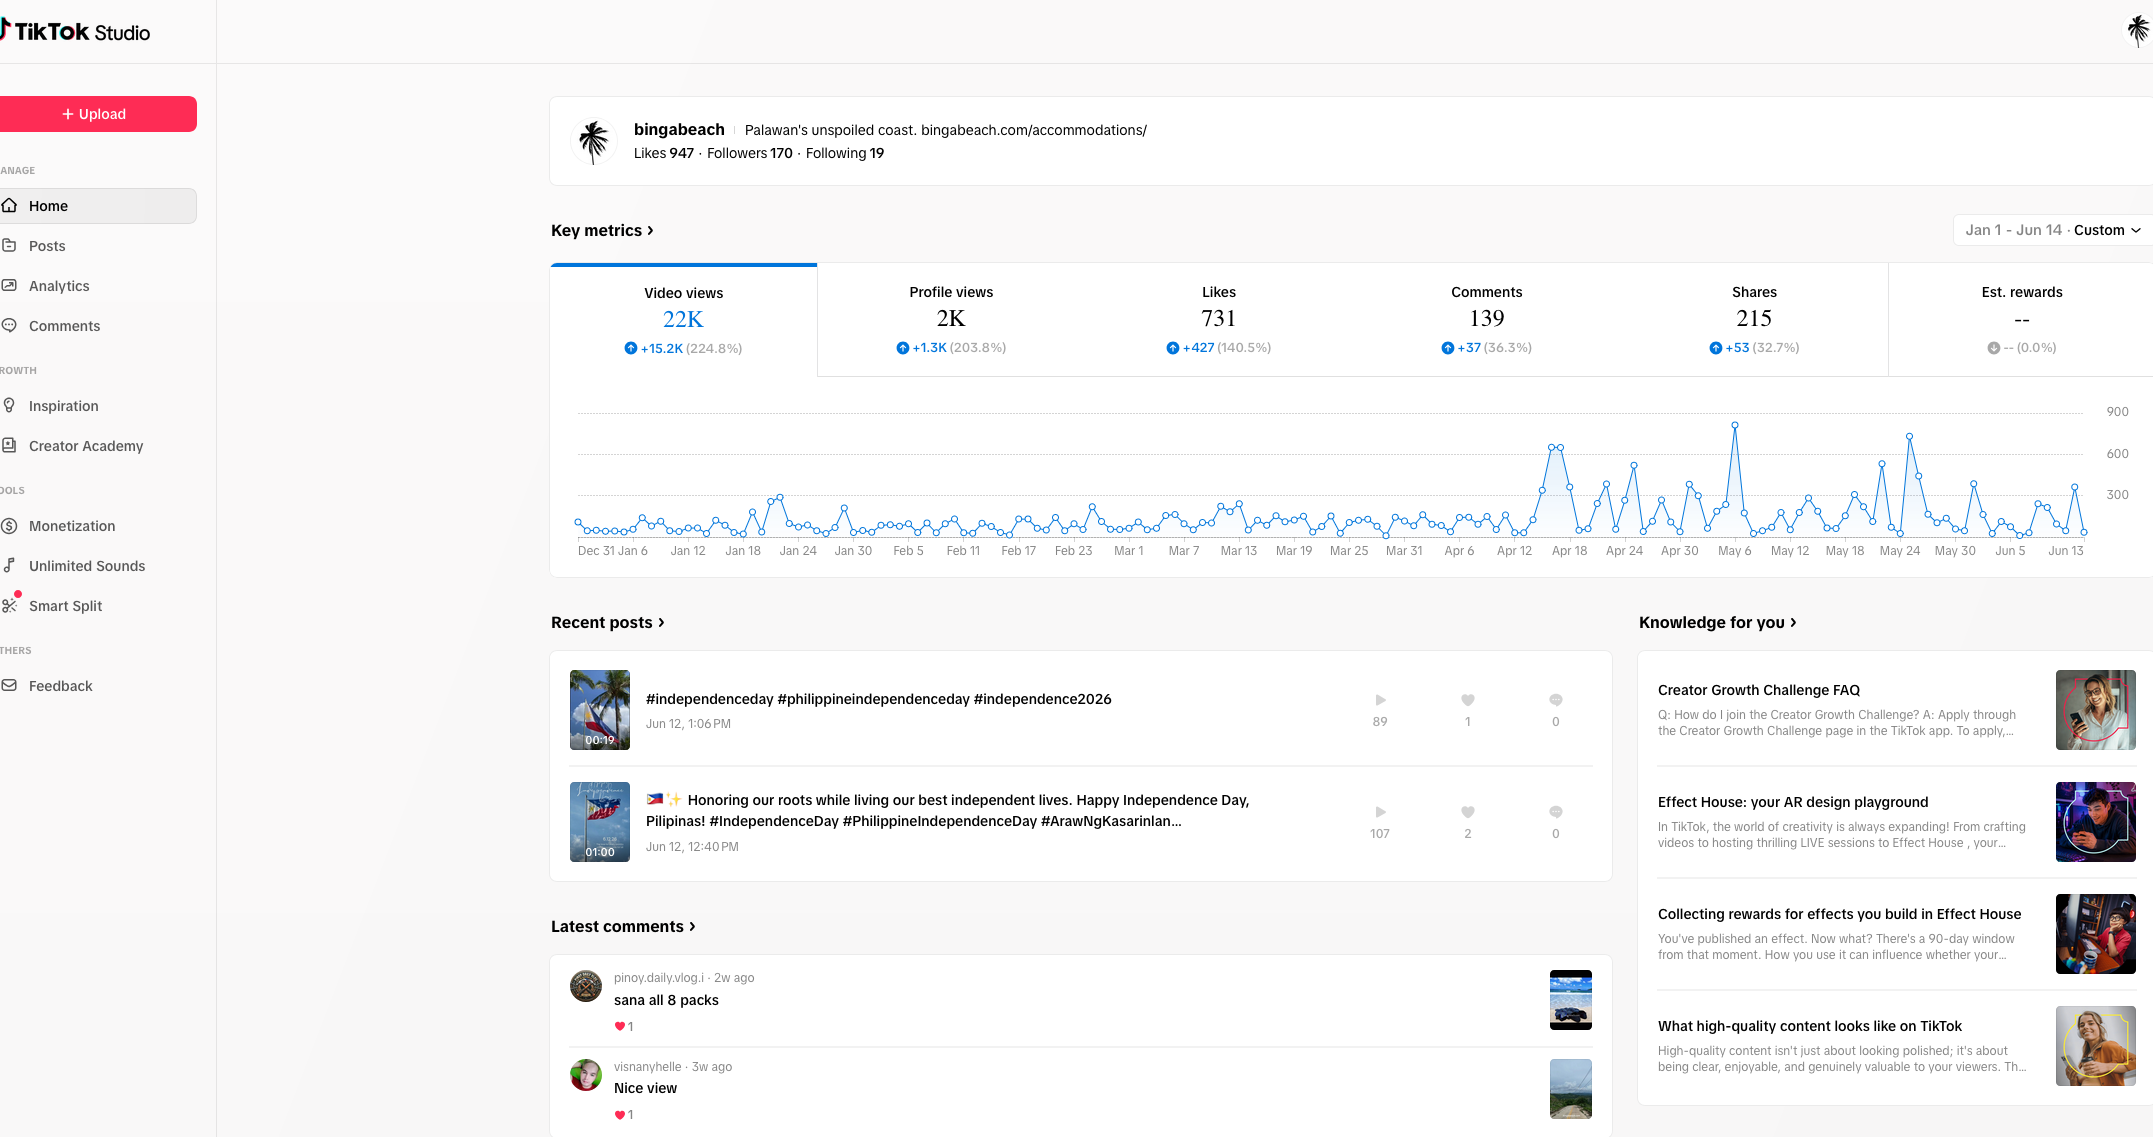
Task: Open the 'Honoring our roots' post title
Action: tap(948, 810)
